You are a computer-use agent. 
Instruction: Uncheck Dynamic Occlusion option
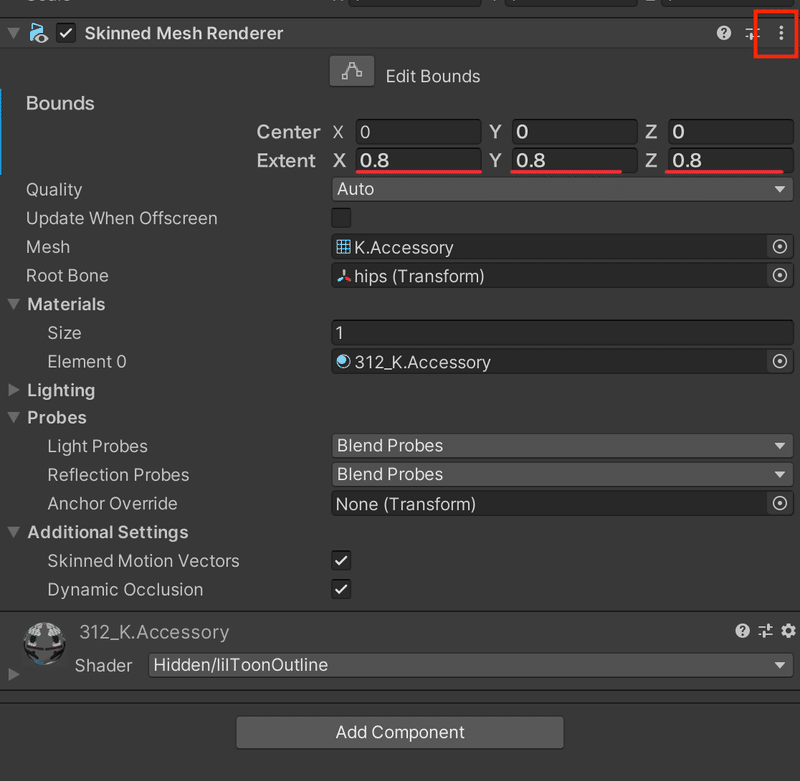[341, 589]
